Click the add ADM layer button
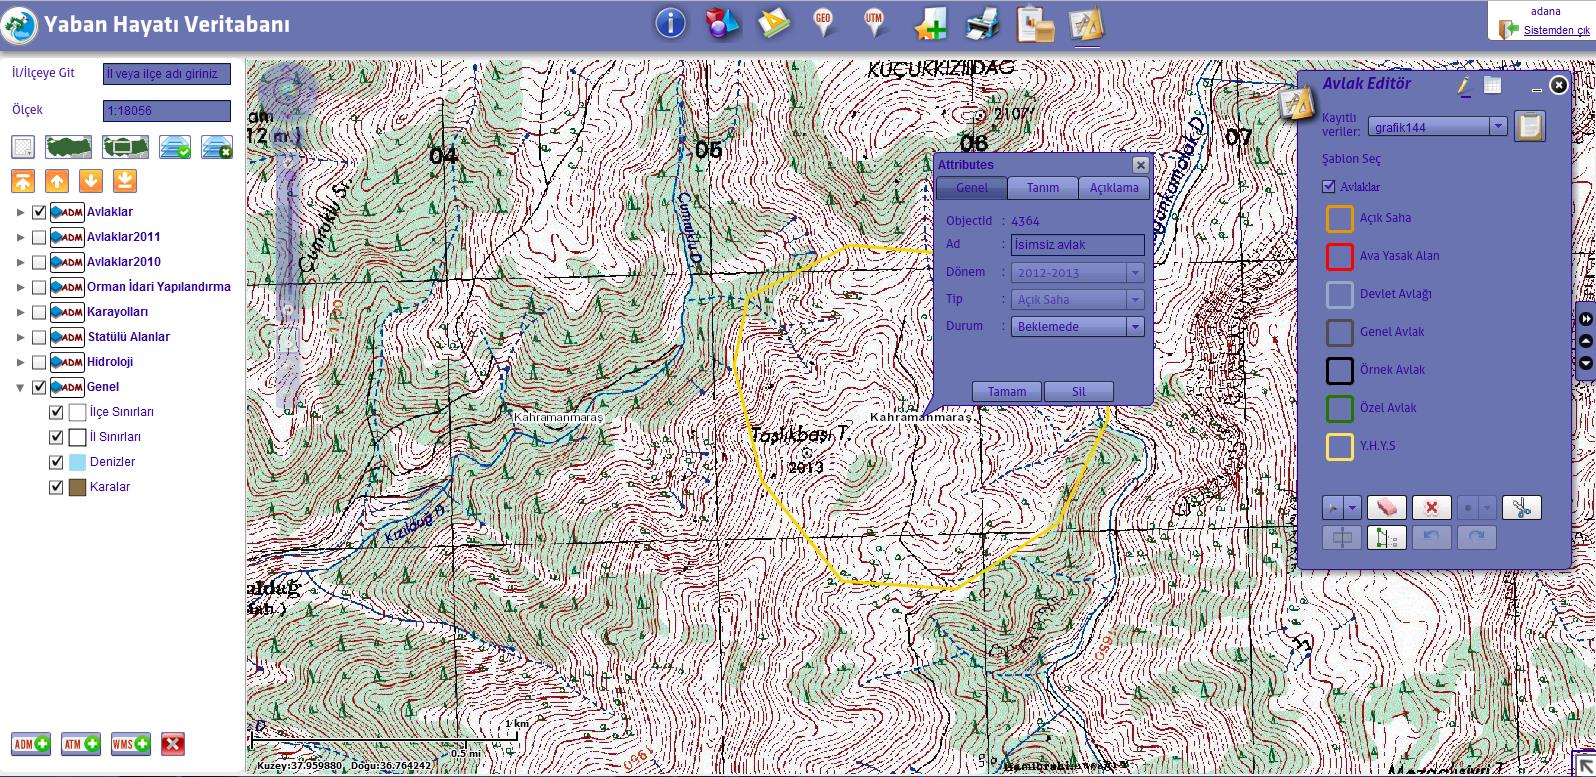 [31, 744]
